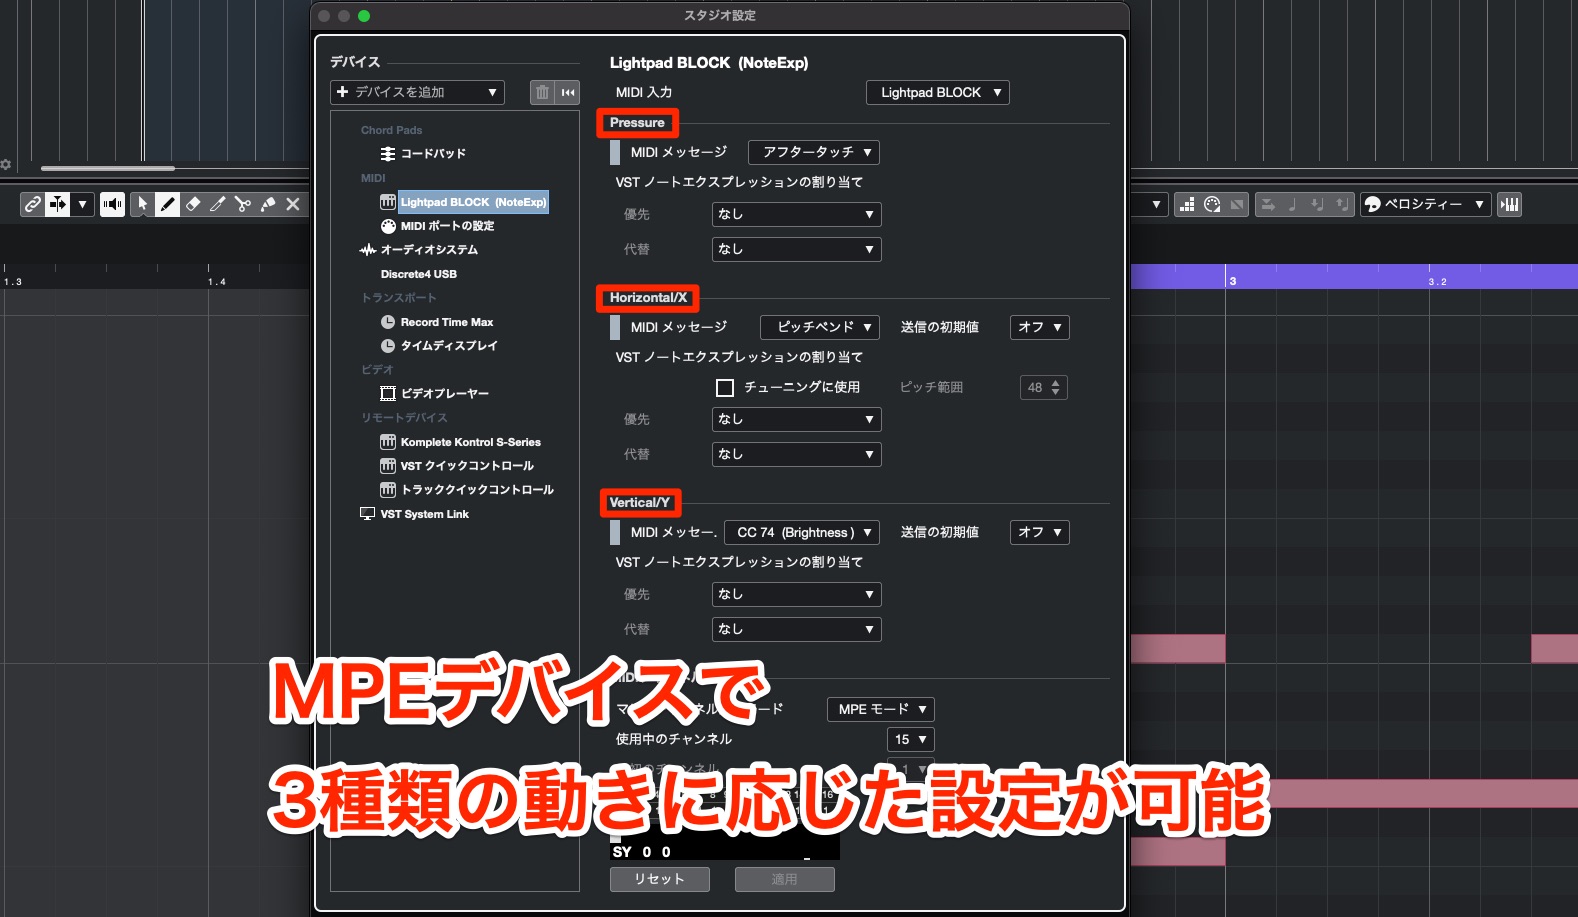
Task: Open 使用中のチャンネル 15 dropdown
Action: click(911, 739)
